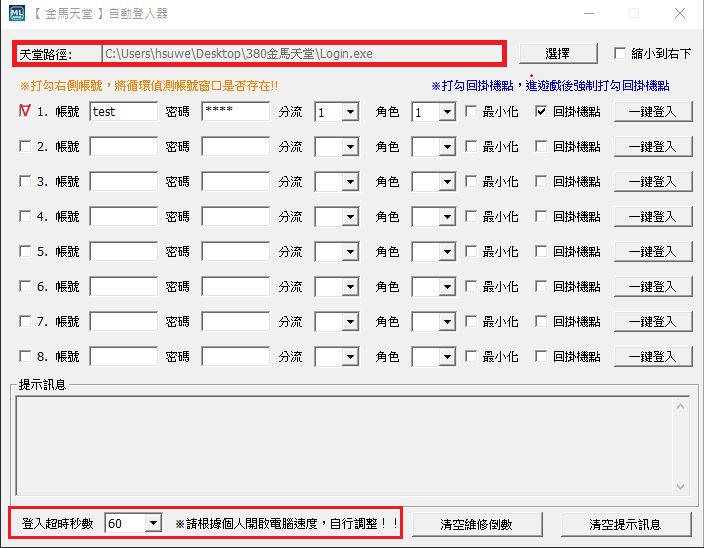Uncheck 回掛機點 checkbox for account 1
Image resolution: width=704 pixels, height=548 pixels.
pyautogui.click(x=541, y=112)
